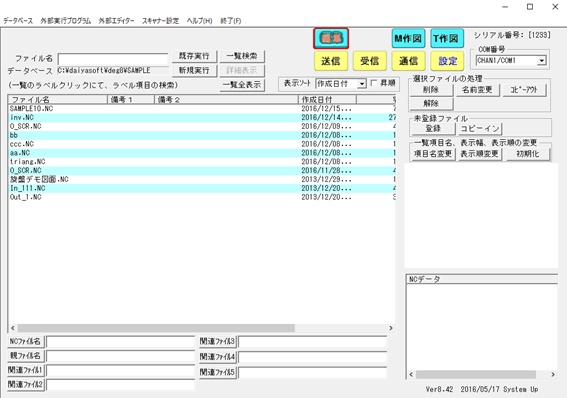Click the 表示順変更 button
The image size is (567, 398).
tap(479, 154)
